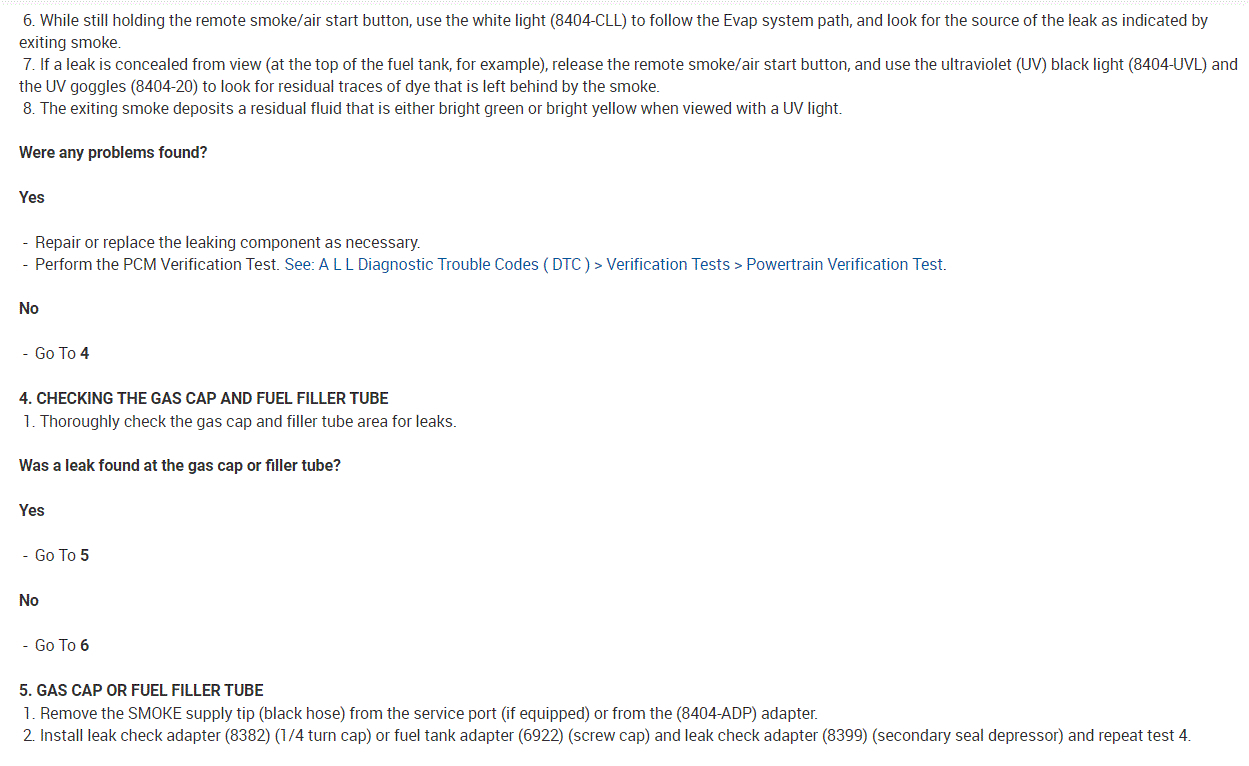Click the 'Remove the SMOKE supply tip' step

[428, 714]
